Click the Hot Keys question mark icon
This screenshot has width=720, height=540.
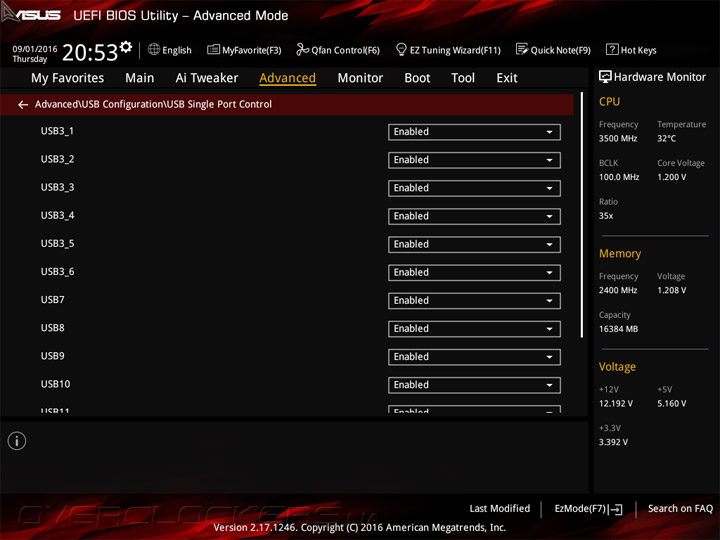pos(612,49)
